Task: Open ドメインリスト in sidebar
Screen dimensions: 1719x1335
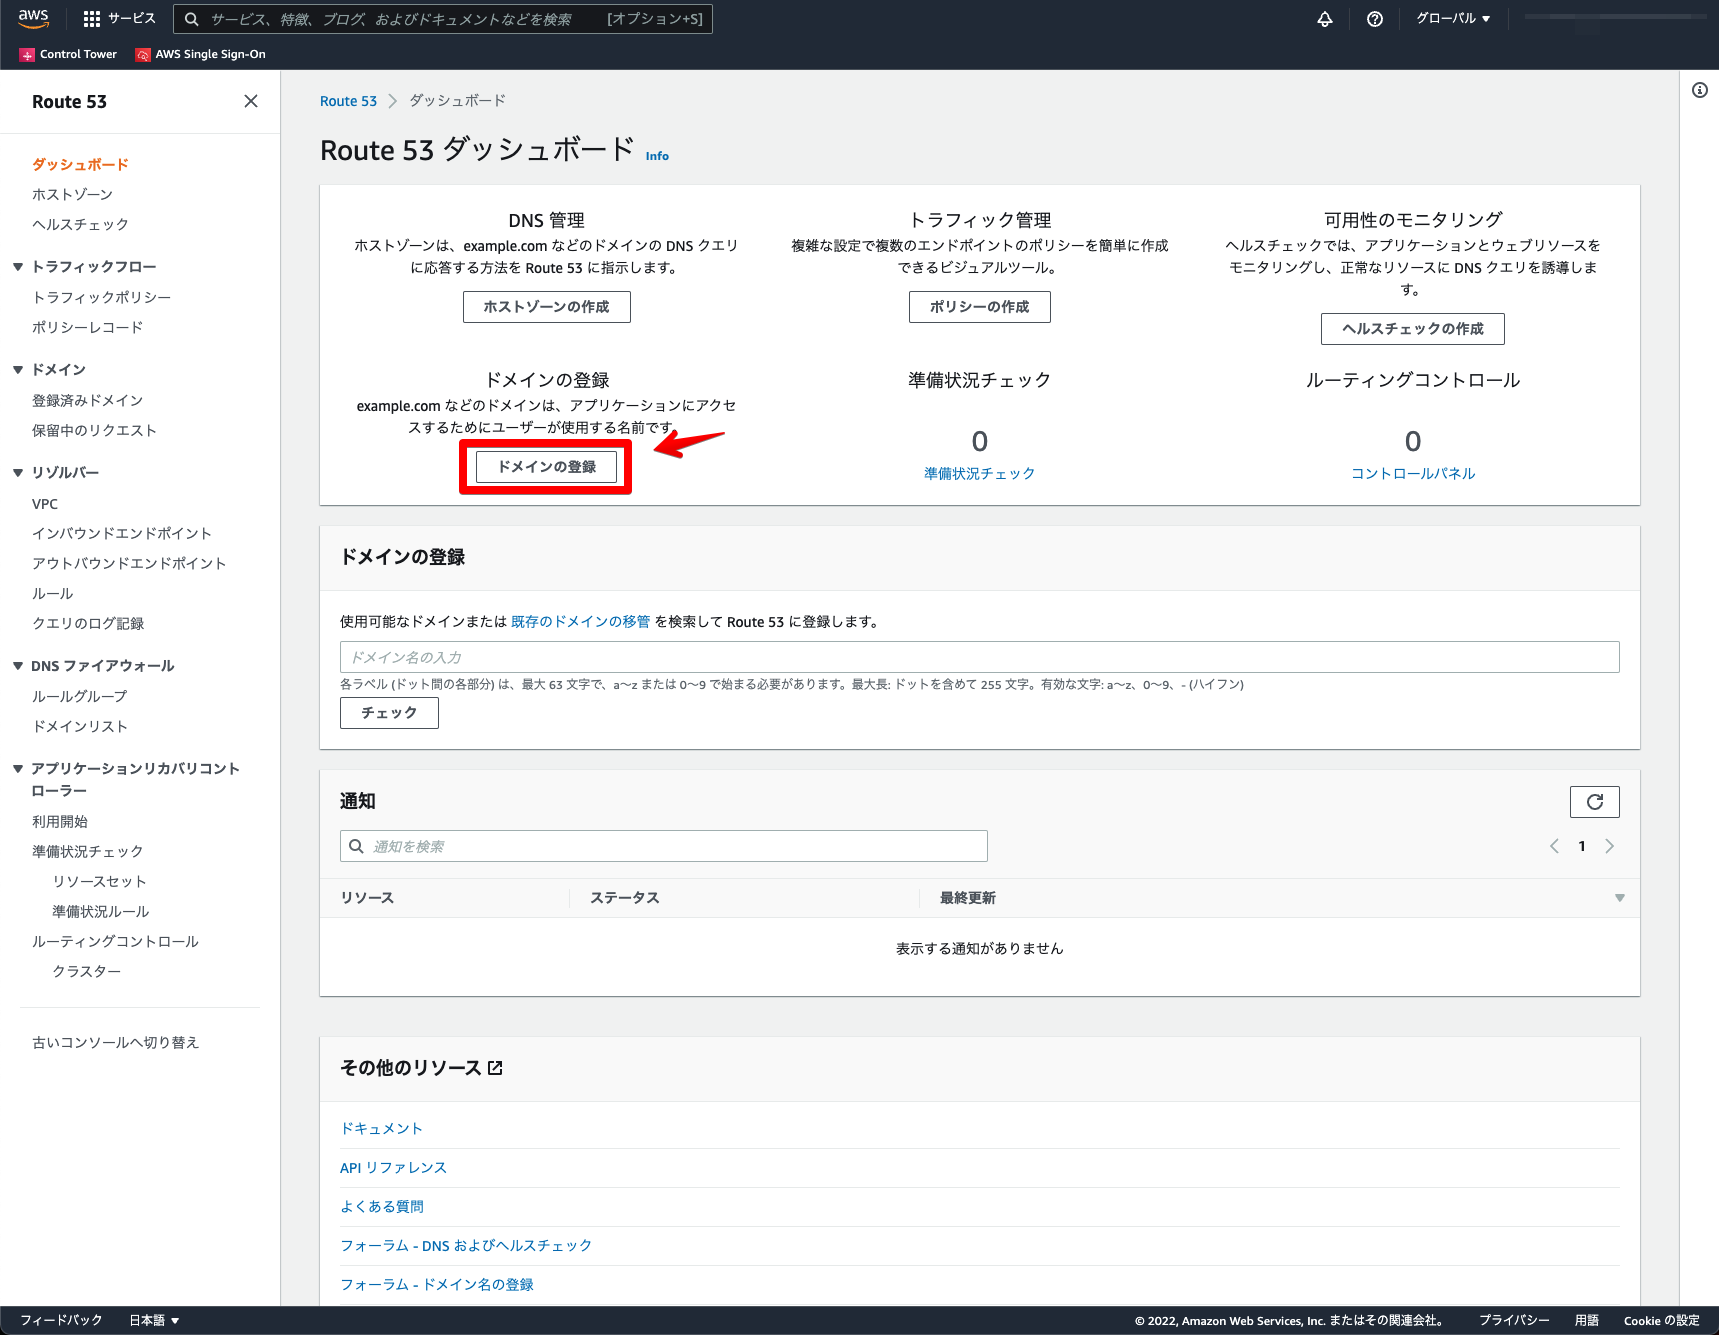Action: point(80,726)
